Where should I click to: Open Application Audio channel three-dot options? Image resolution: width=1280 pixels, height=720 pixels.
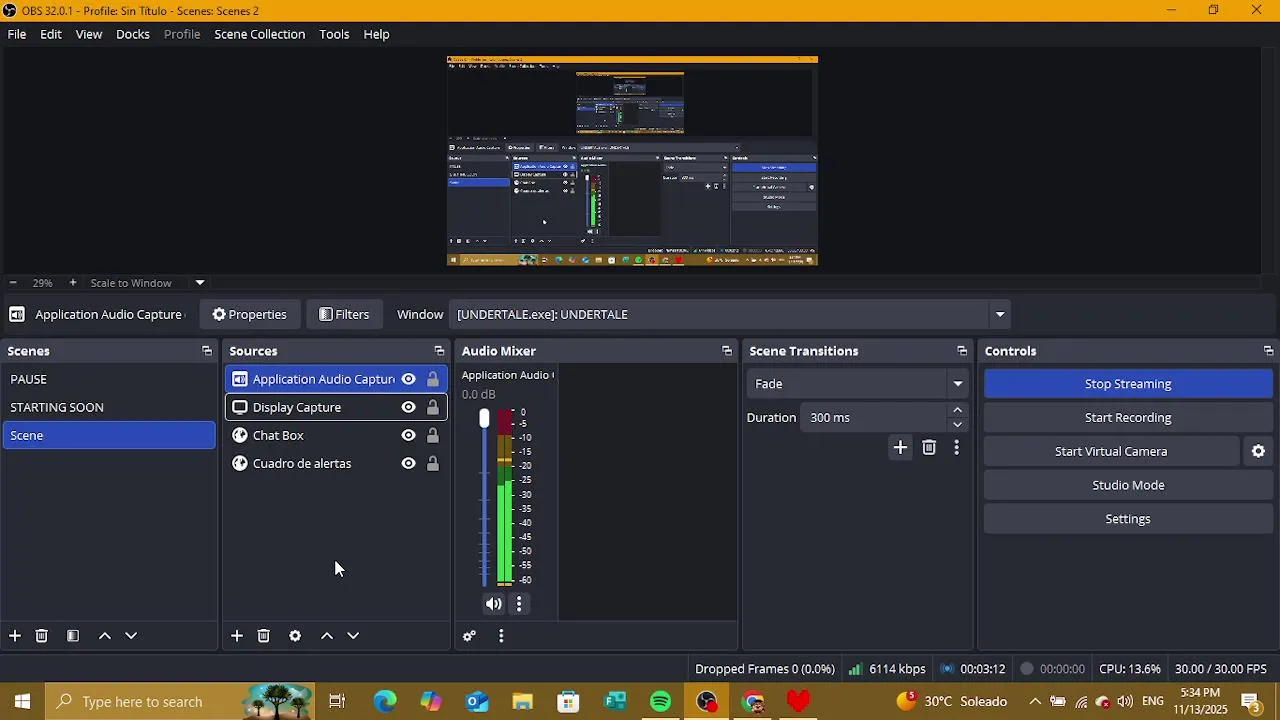pyautogui.click(x=519, y=604)
